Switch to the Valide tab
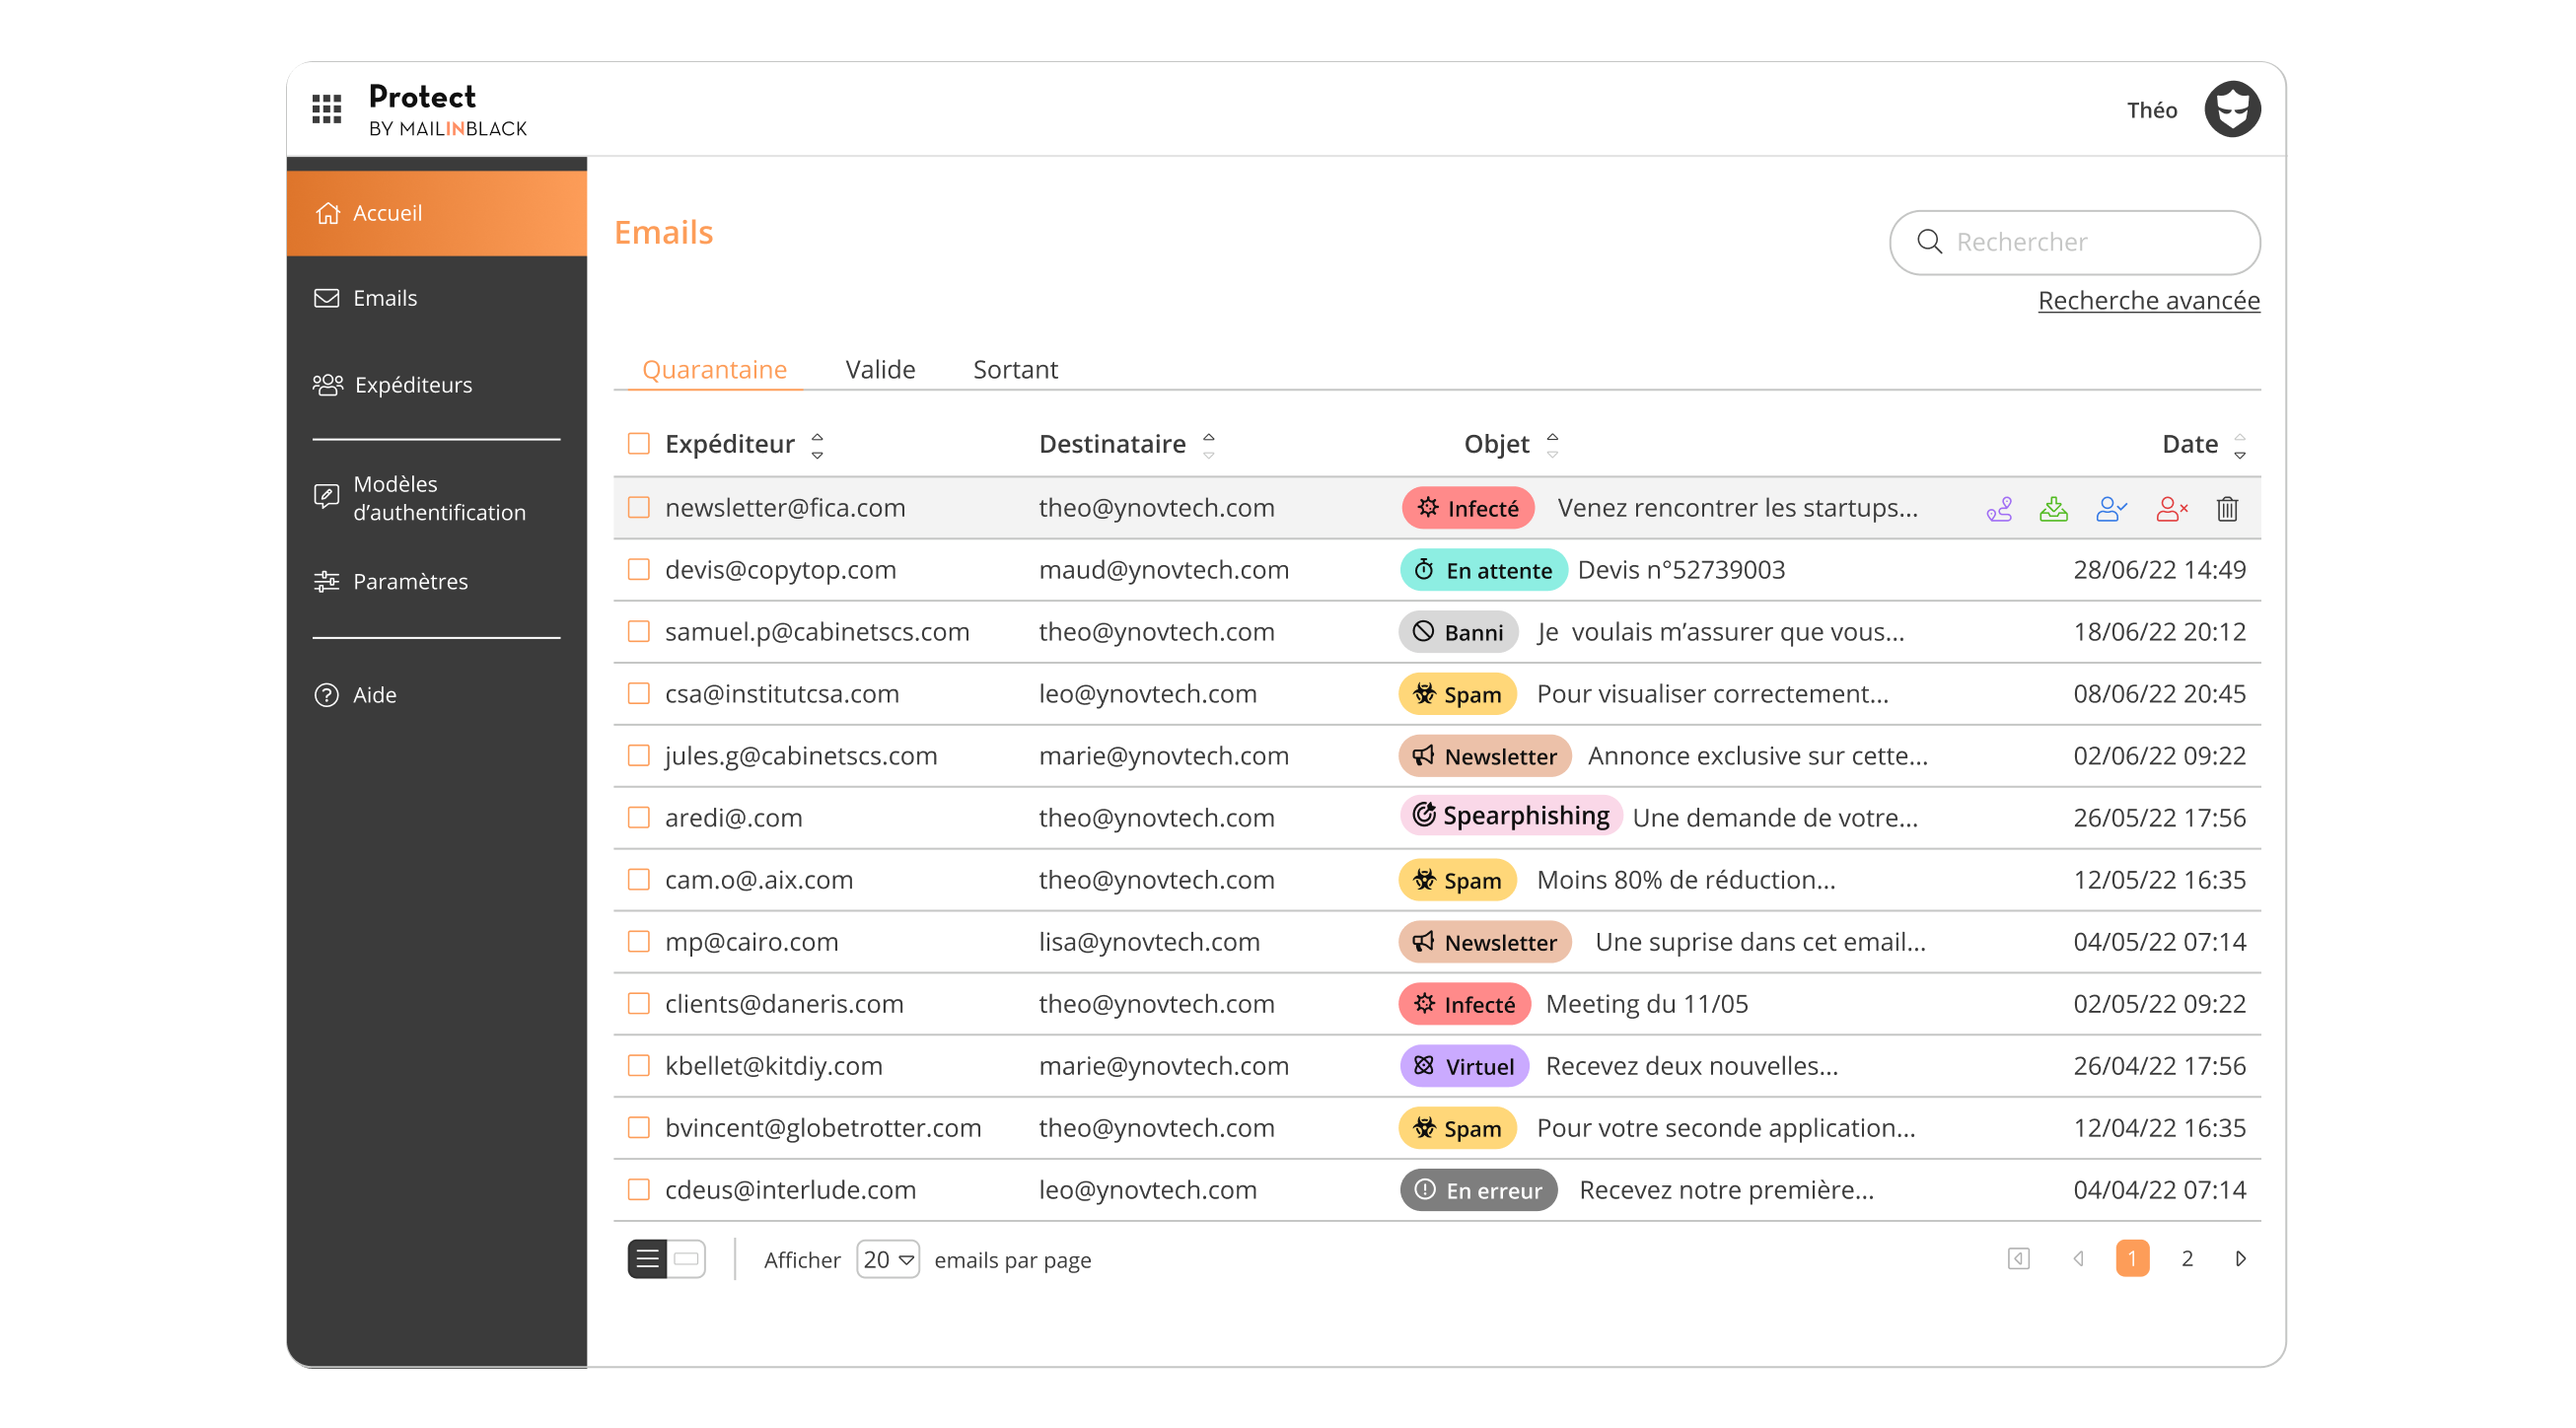Screen dimensions: 2576x1428 [x=879, y=368]
